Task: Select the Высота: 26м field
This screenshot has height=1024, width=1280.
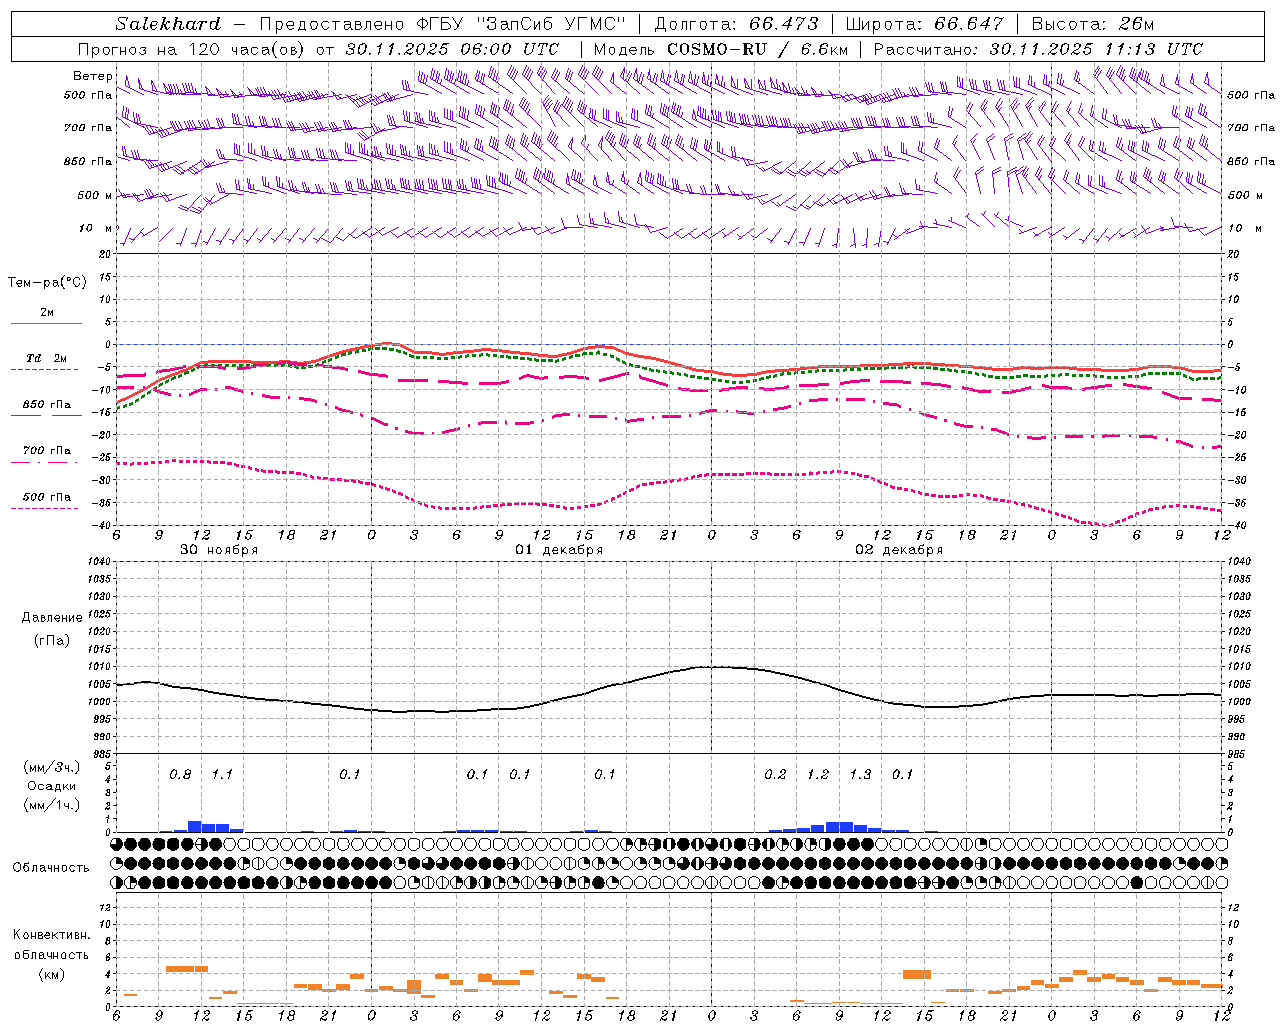Action: coord(1092,24)
